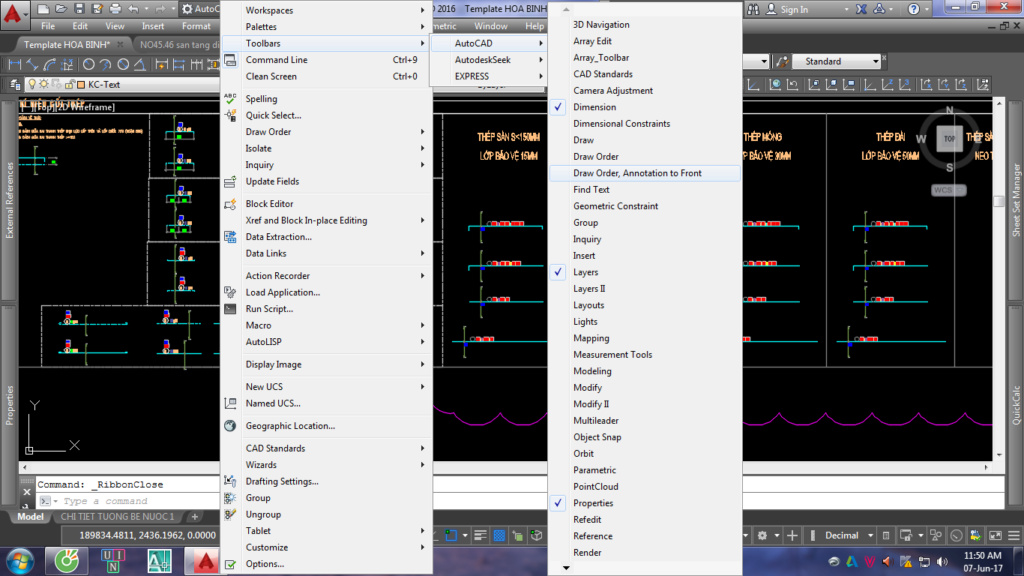Open the WCS coordinate system dropdown label
1024x576 pixels.
click(948, 190)
